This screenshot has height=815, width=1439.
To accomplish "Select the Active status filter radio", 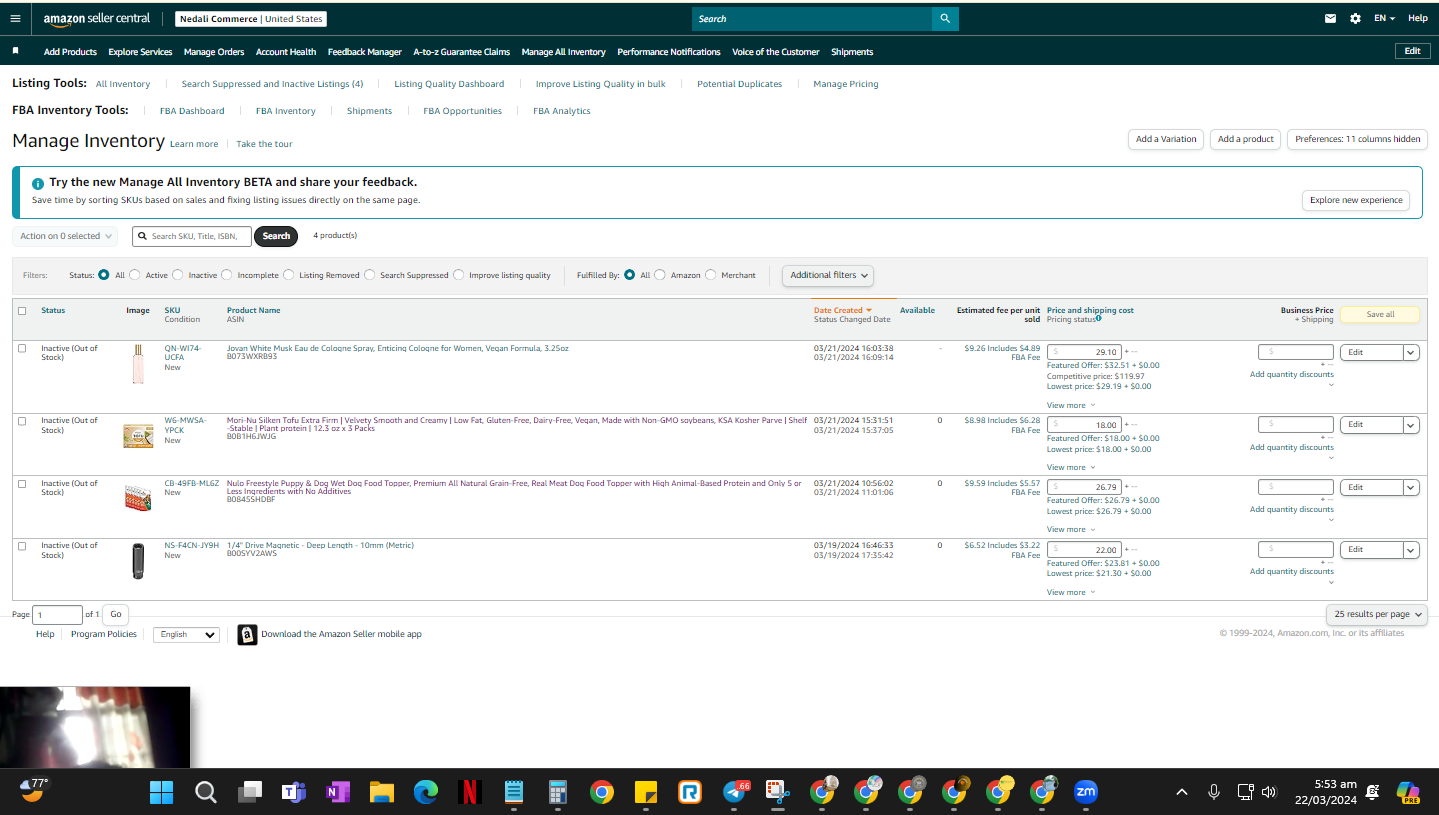I will (x=136, y=275).
